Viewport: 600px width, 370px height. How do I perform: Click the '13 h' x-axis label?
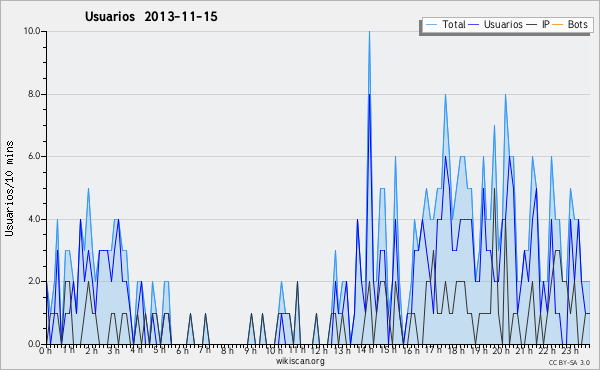point(342,351)
